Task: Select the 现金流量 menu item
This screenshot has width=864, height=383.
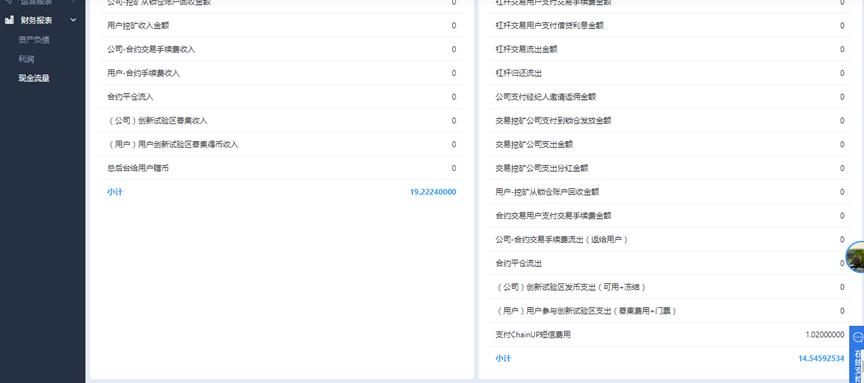Action: pyautogui.click(x=34, y=78)
